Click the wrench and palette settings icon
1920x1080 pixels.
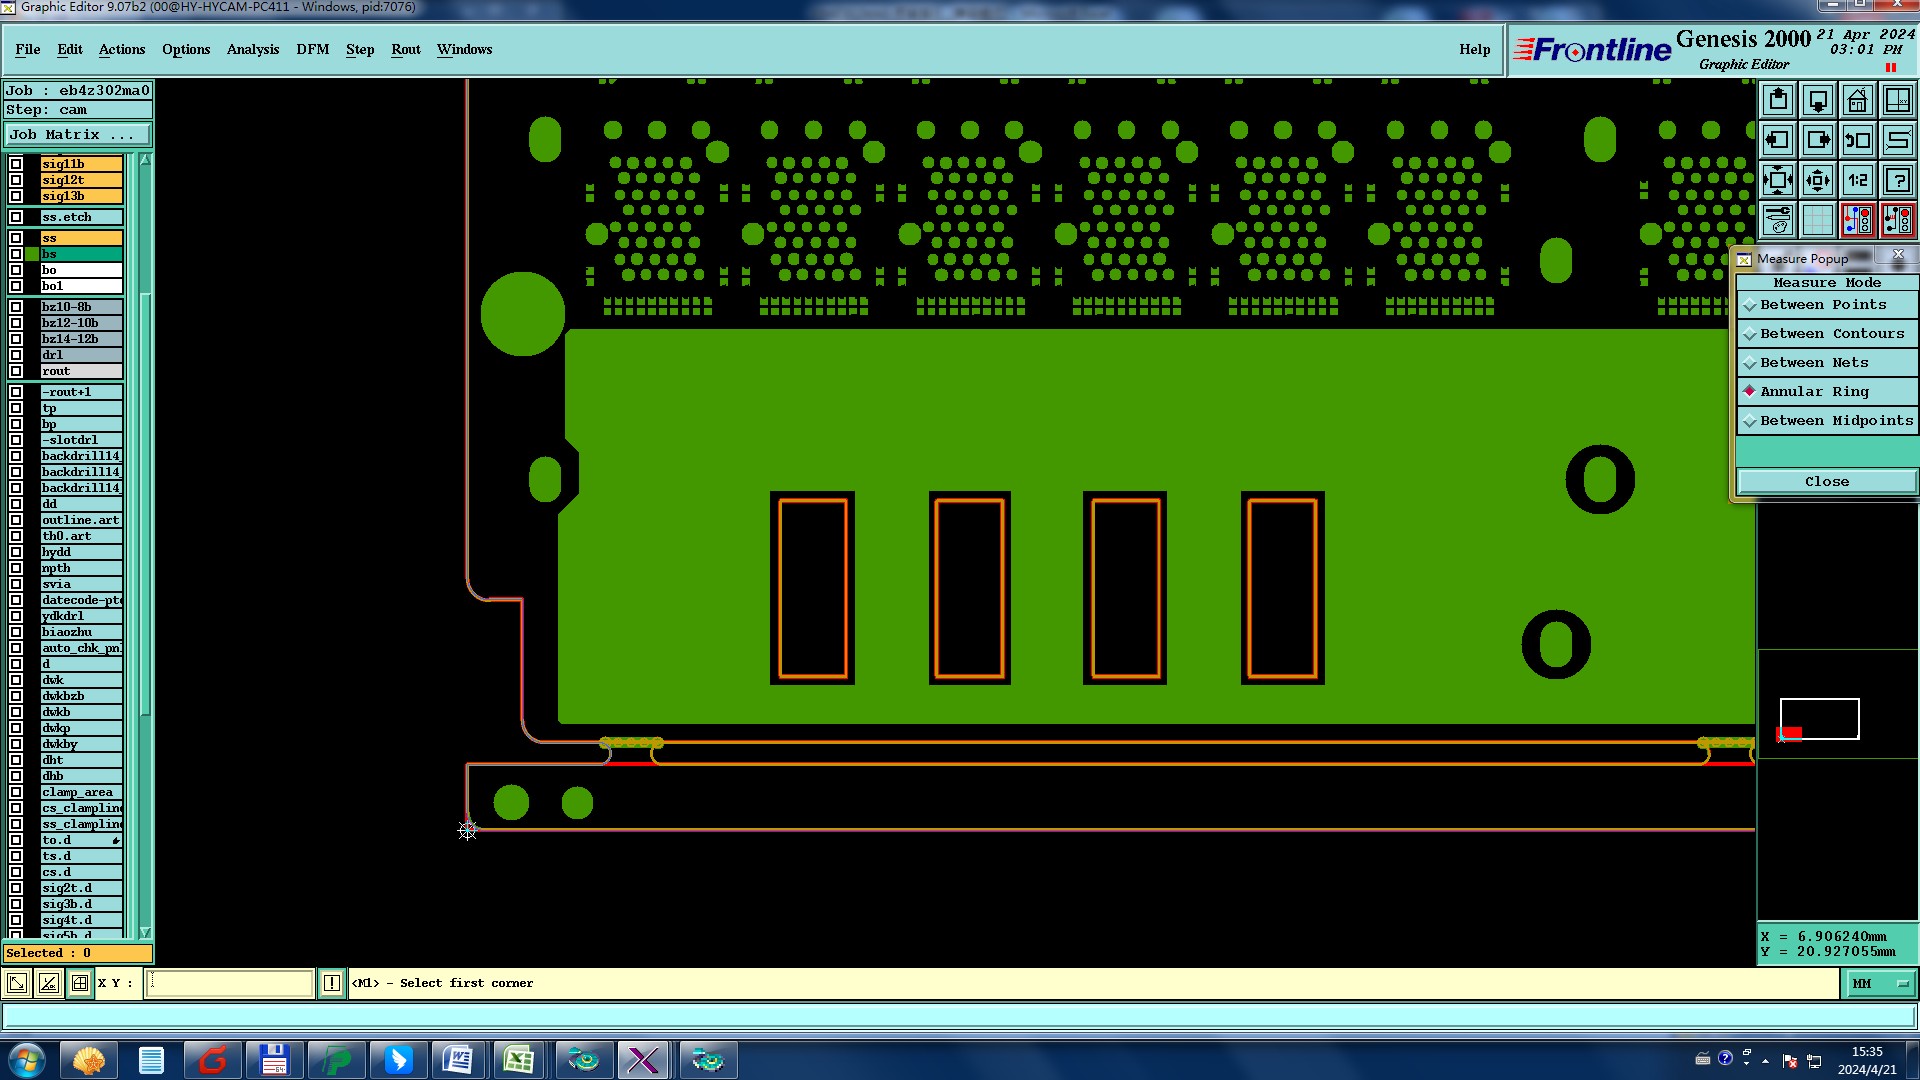[1777, 220]
